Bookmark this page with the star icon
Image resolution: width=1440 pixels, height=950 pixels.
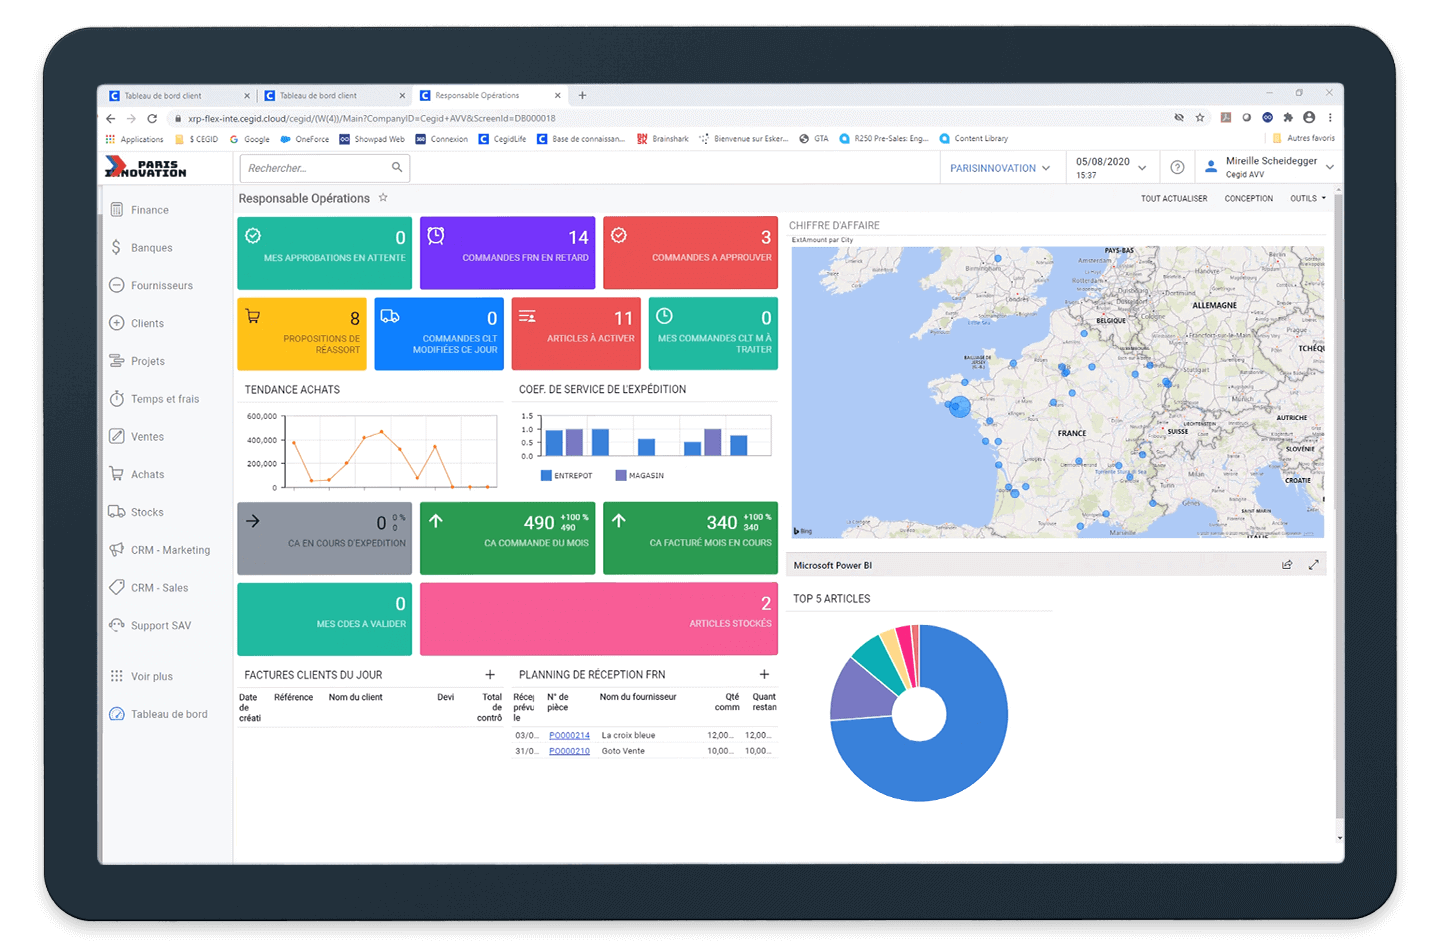pyautogui.click(x=1200, y=118)
